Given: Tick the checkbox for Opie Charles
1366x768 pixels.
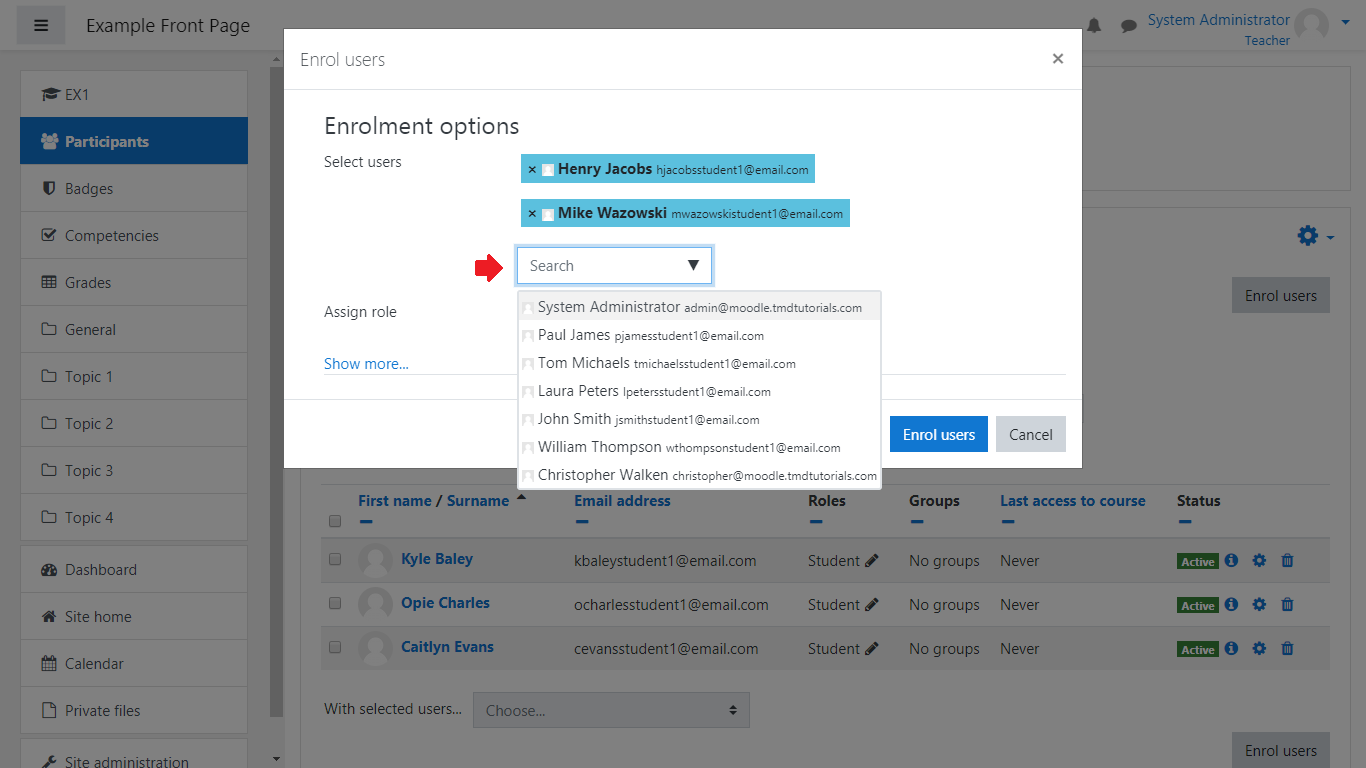Looking at the screenshot, I should pyautogui.click(x=335, y=604).
